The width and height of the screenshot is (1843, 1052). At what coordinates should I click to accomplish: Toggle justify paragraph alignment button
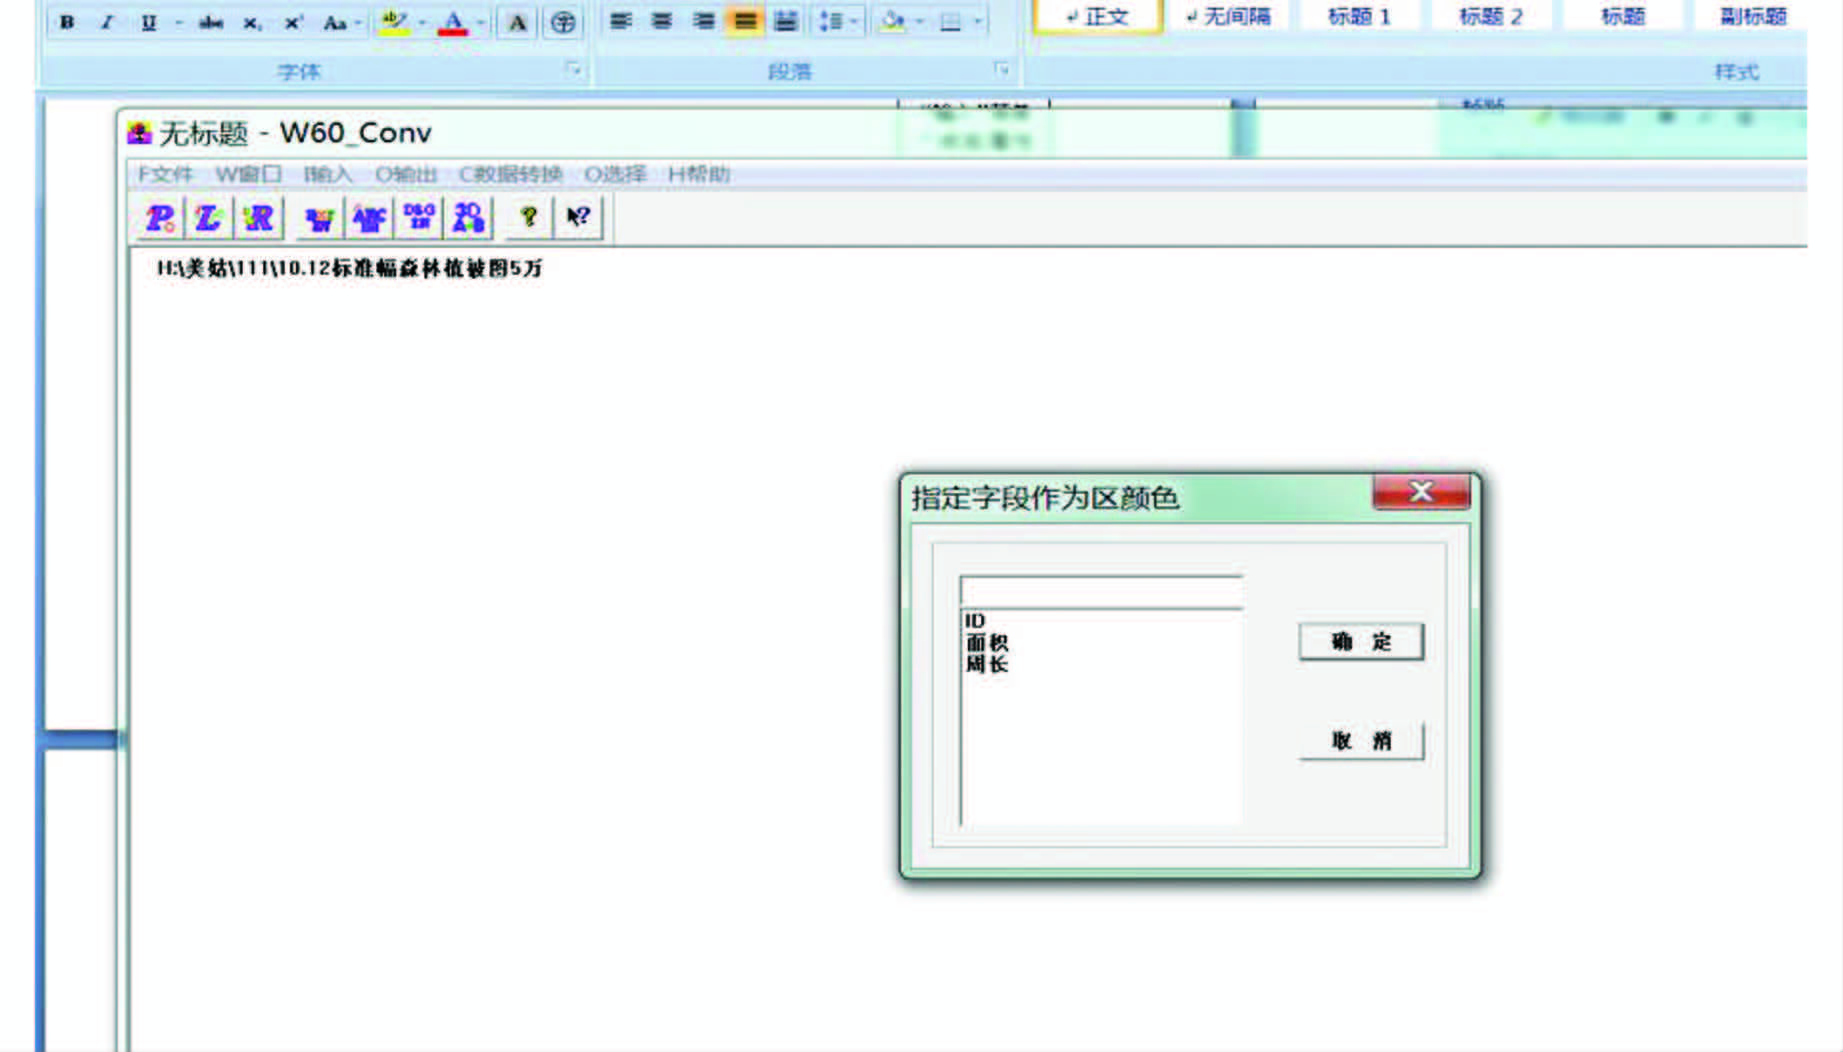pyautogui.click(x=745, y=21)
